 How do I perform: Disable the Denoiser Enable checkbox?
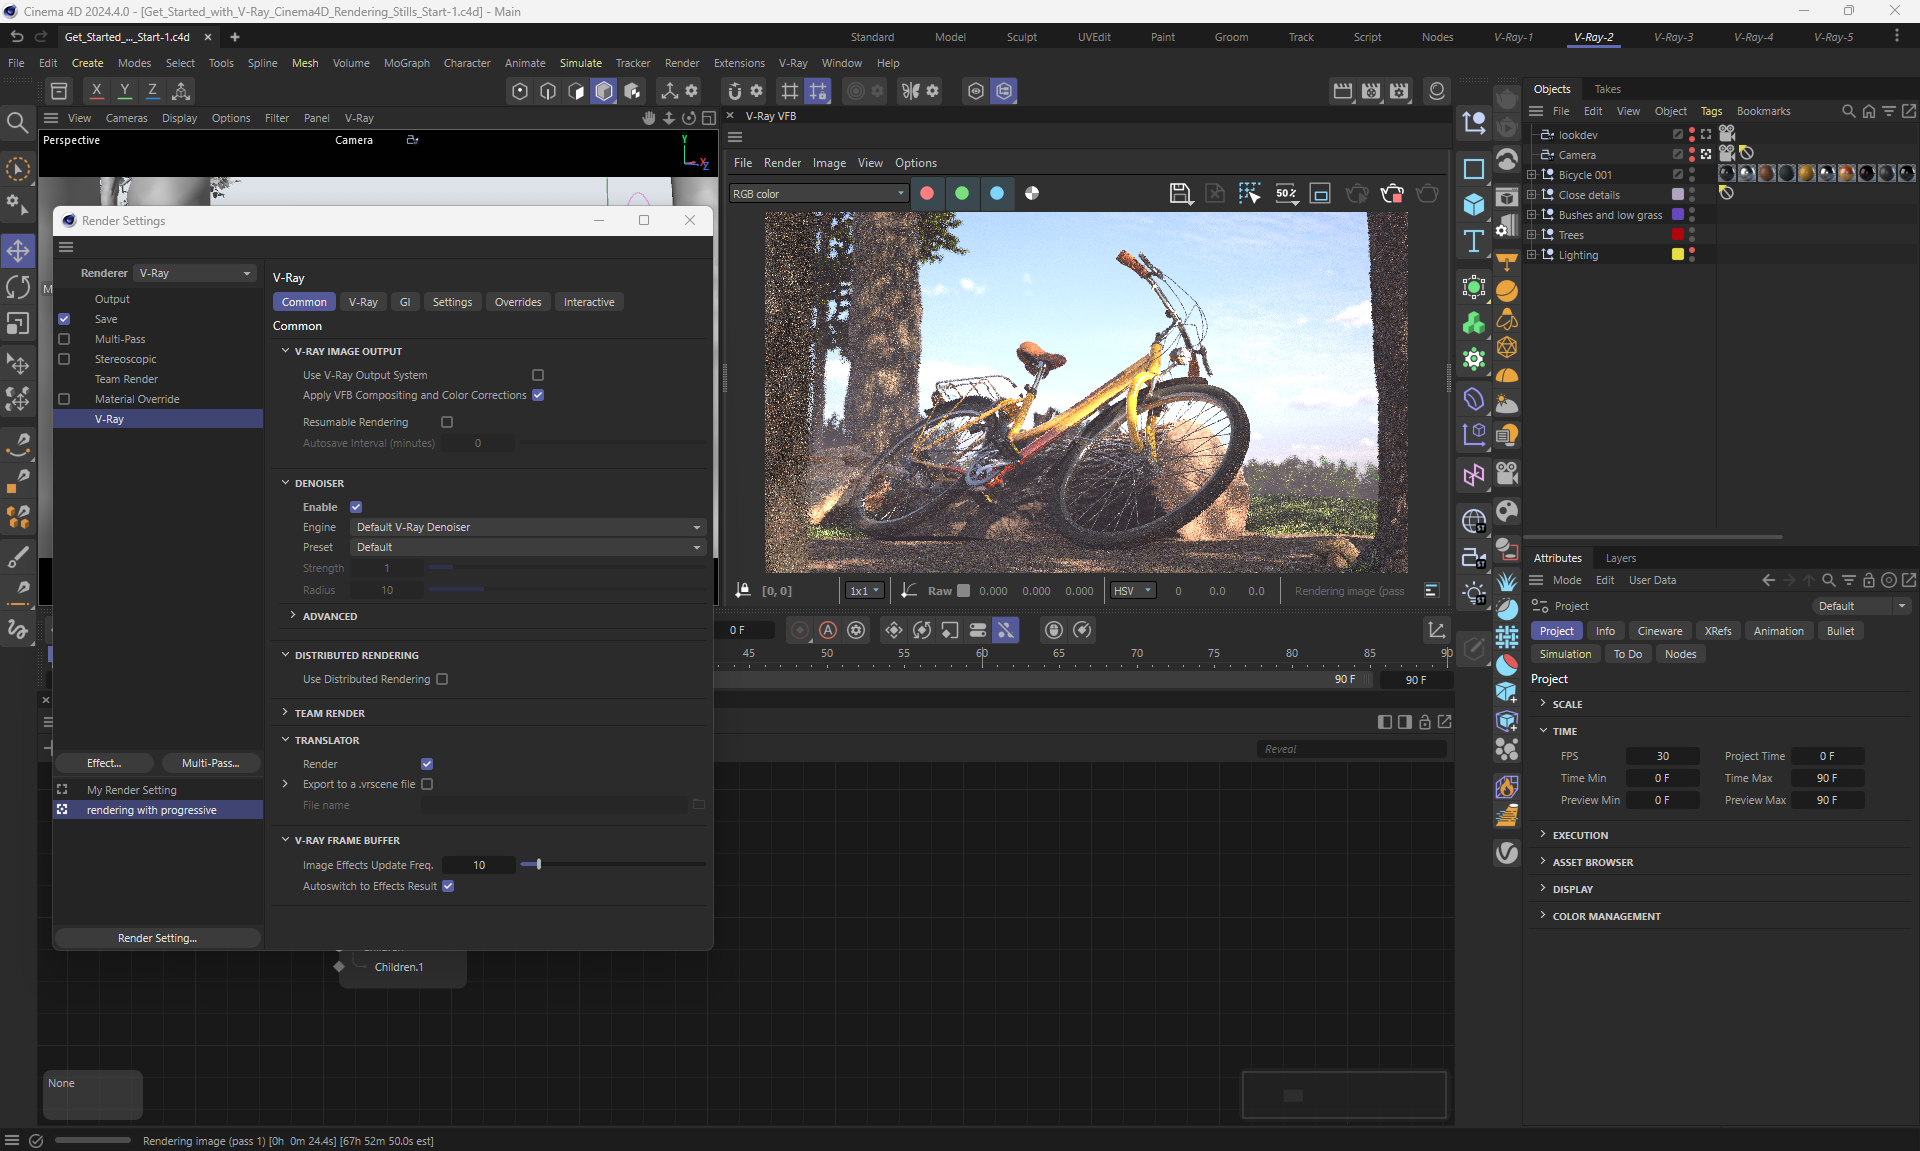point(356,507)
